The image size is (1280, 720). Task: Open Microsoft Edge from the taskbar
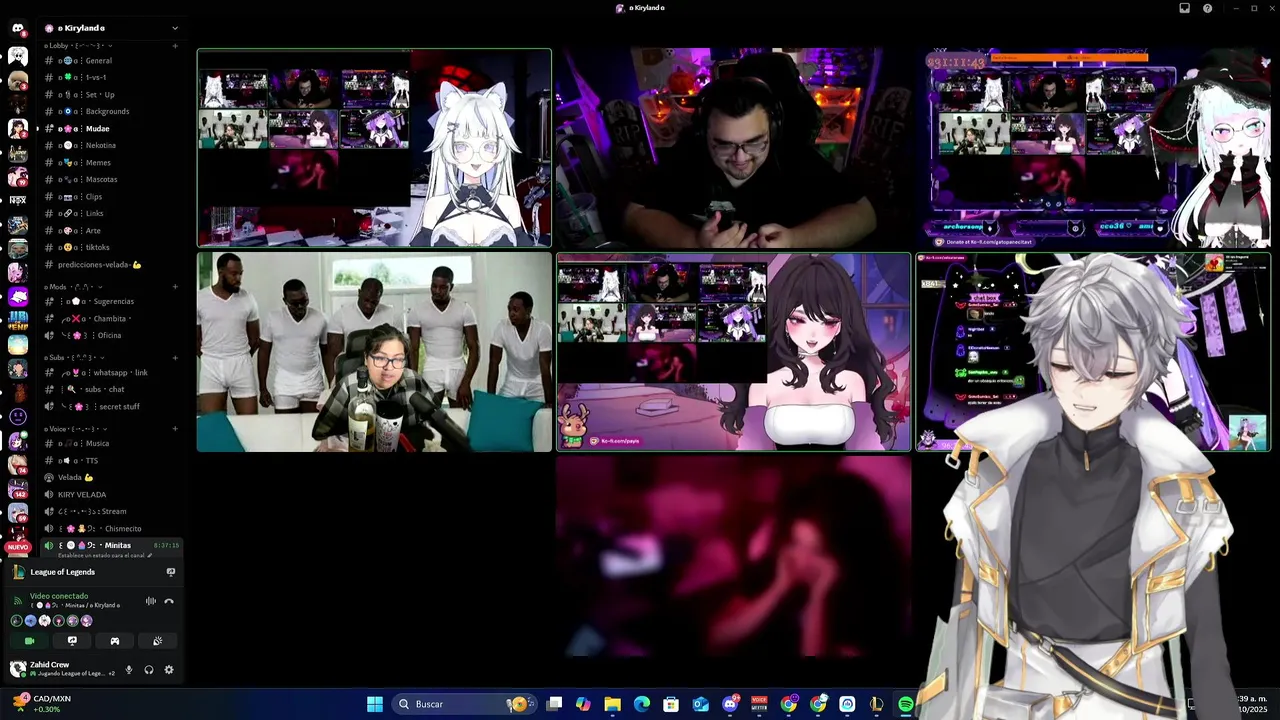tap(642, 704)
